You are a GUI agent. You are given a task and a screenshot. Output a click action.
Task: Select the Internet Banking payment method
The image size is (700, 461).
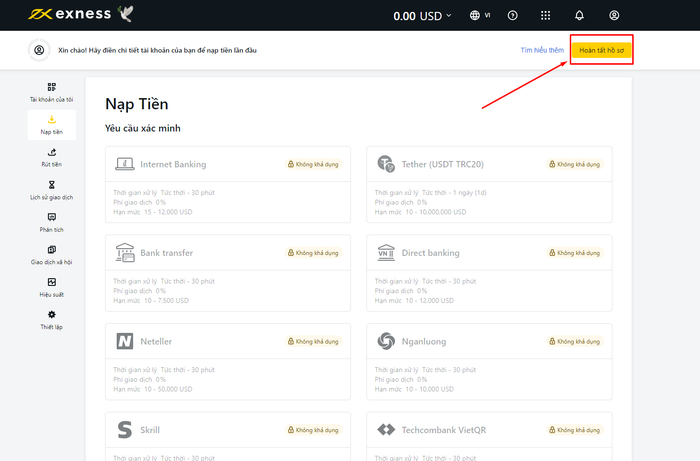(x=228, y=184)
